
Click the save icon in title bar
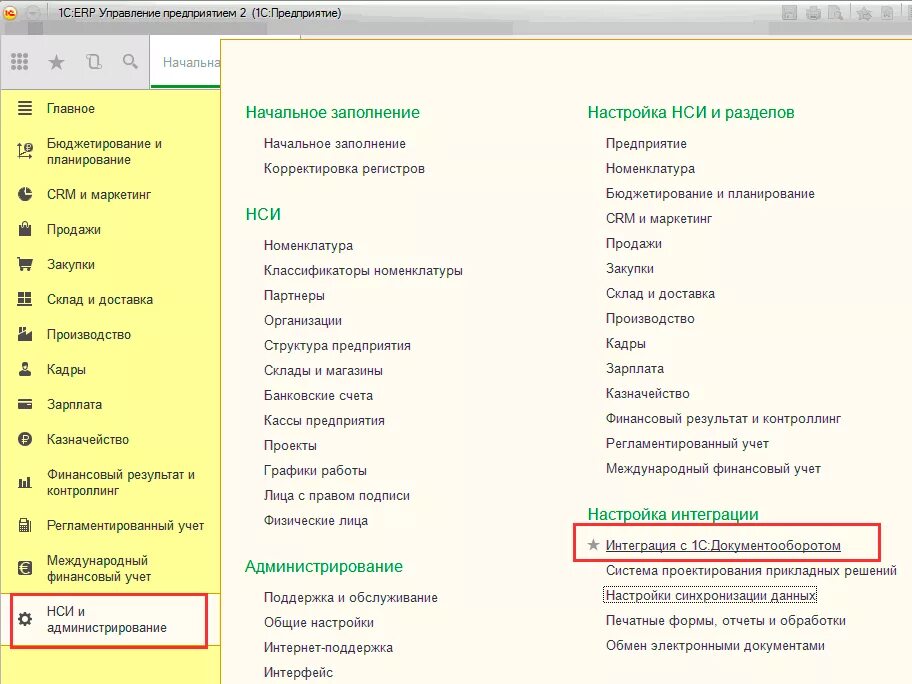coord(789,12)
